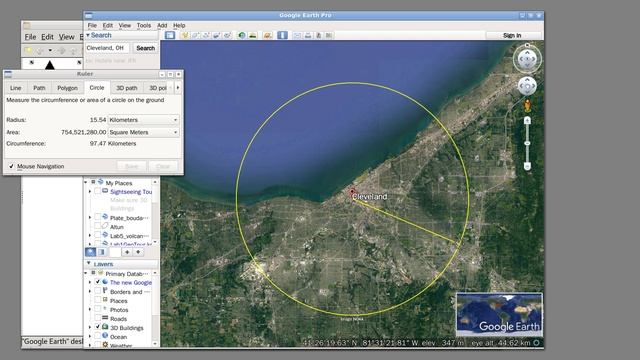Click the blue Ruler toolbar icon
The image size is (640, 360).
pyautogui.click(x=282, y=36)
